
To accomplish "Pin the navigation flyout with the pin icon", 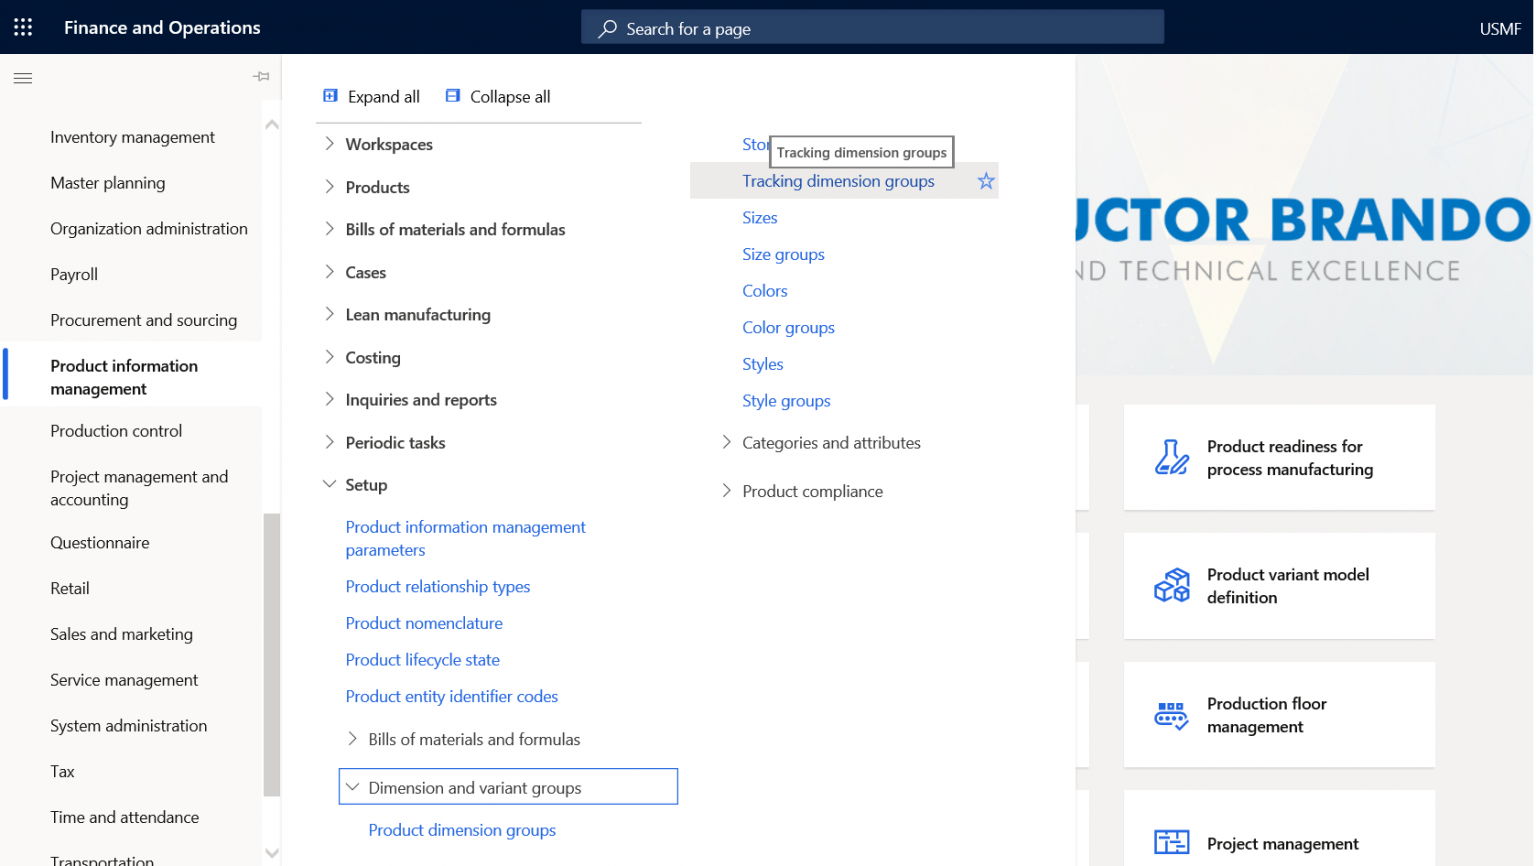I will pyautogui.click(x=261, y=76).
